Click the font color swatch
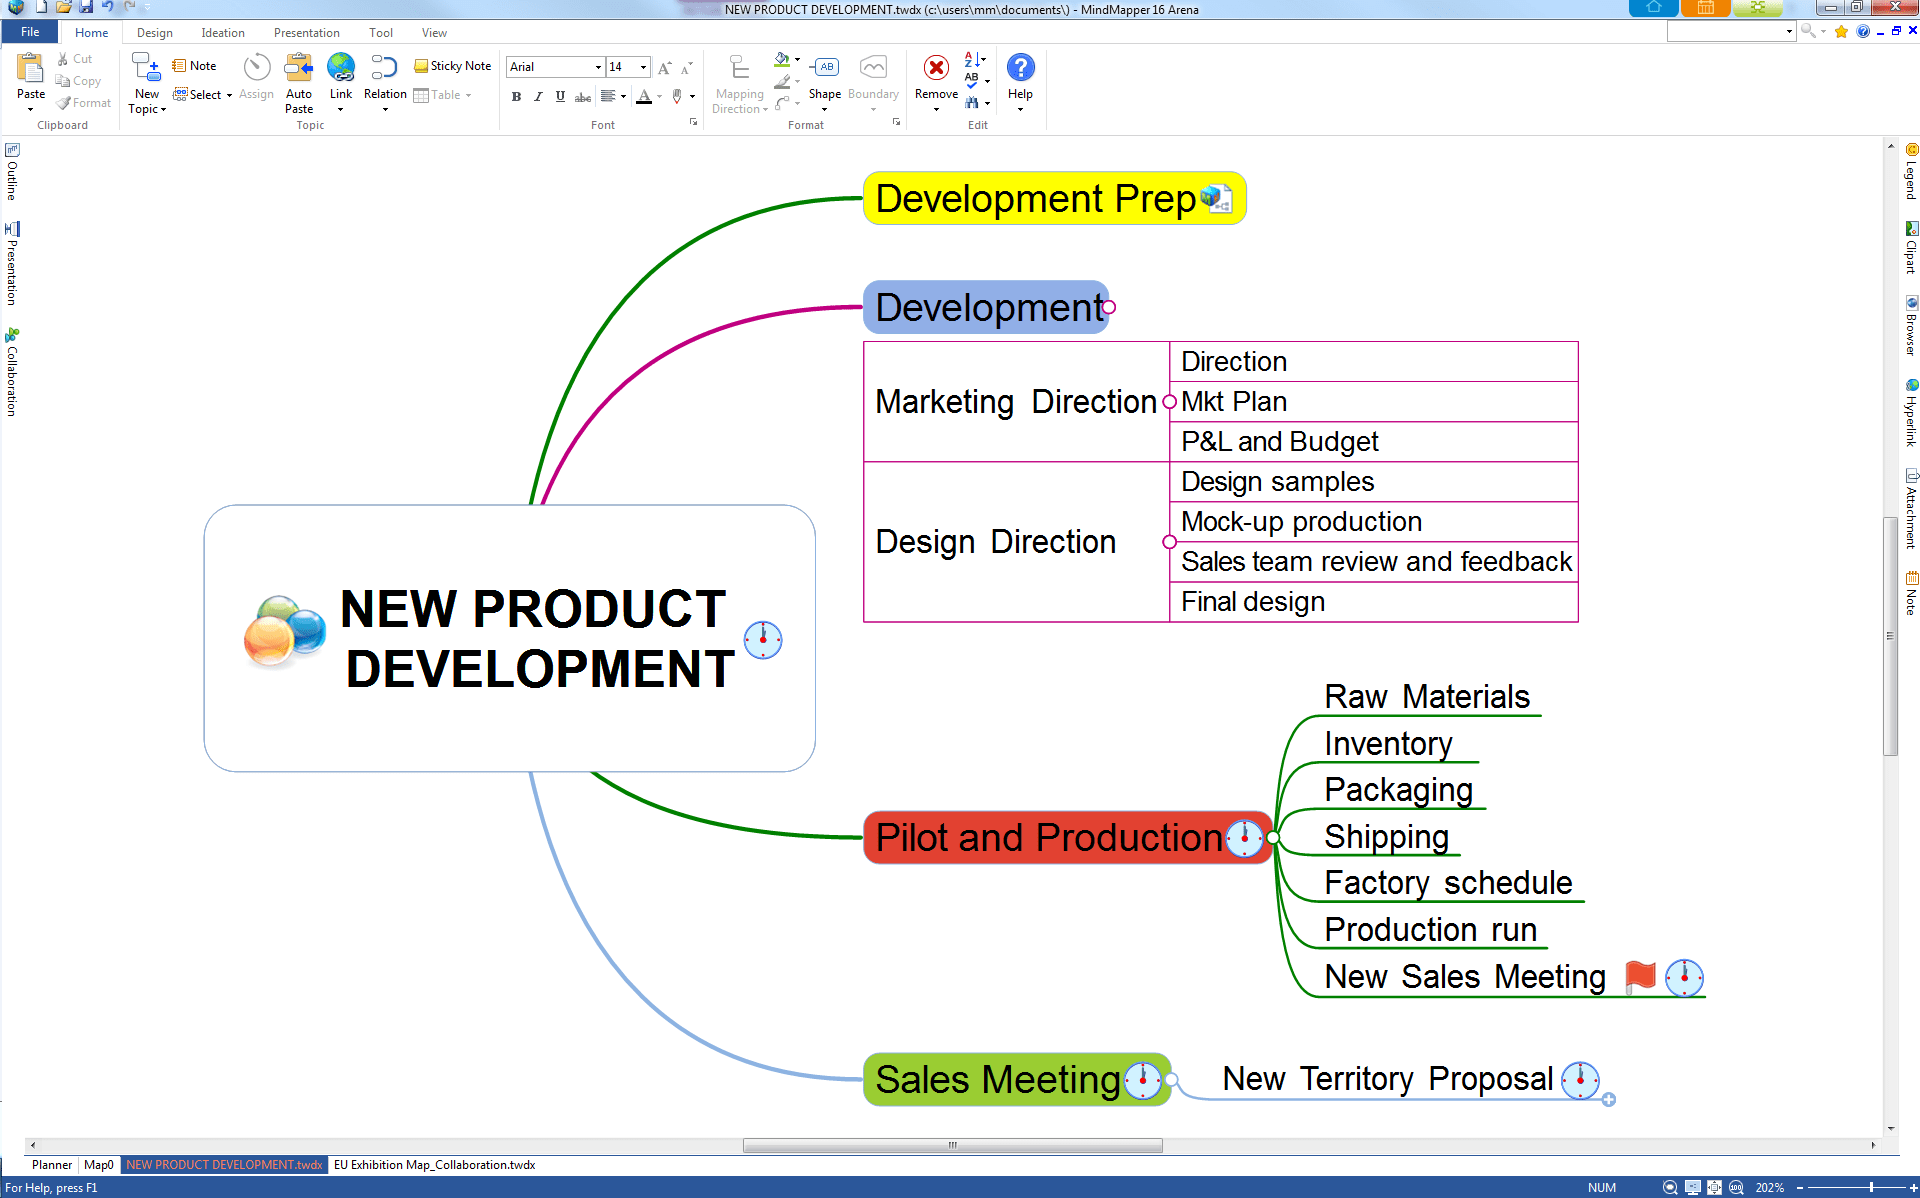 [x=644, y=97]
